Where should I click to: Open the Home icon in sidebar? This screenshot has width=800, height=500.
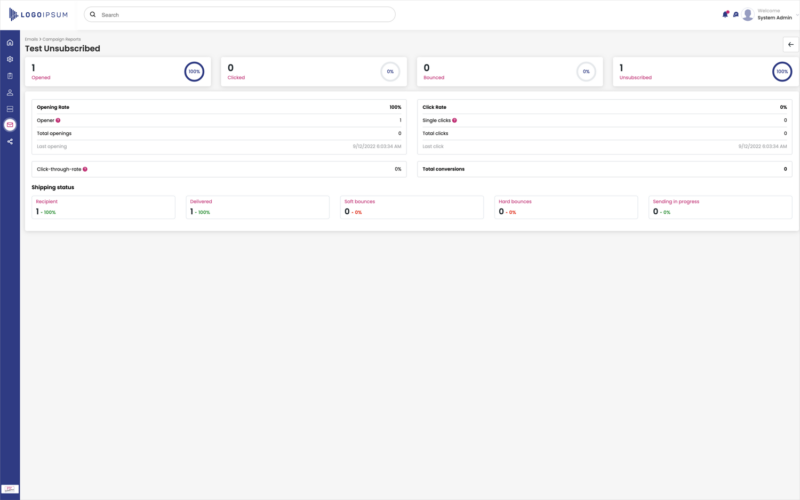point(10,43)
